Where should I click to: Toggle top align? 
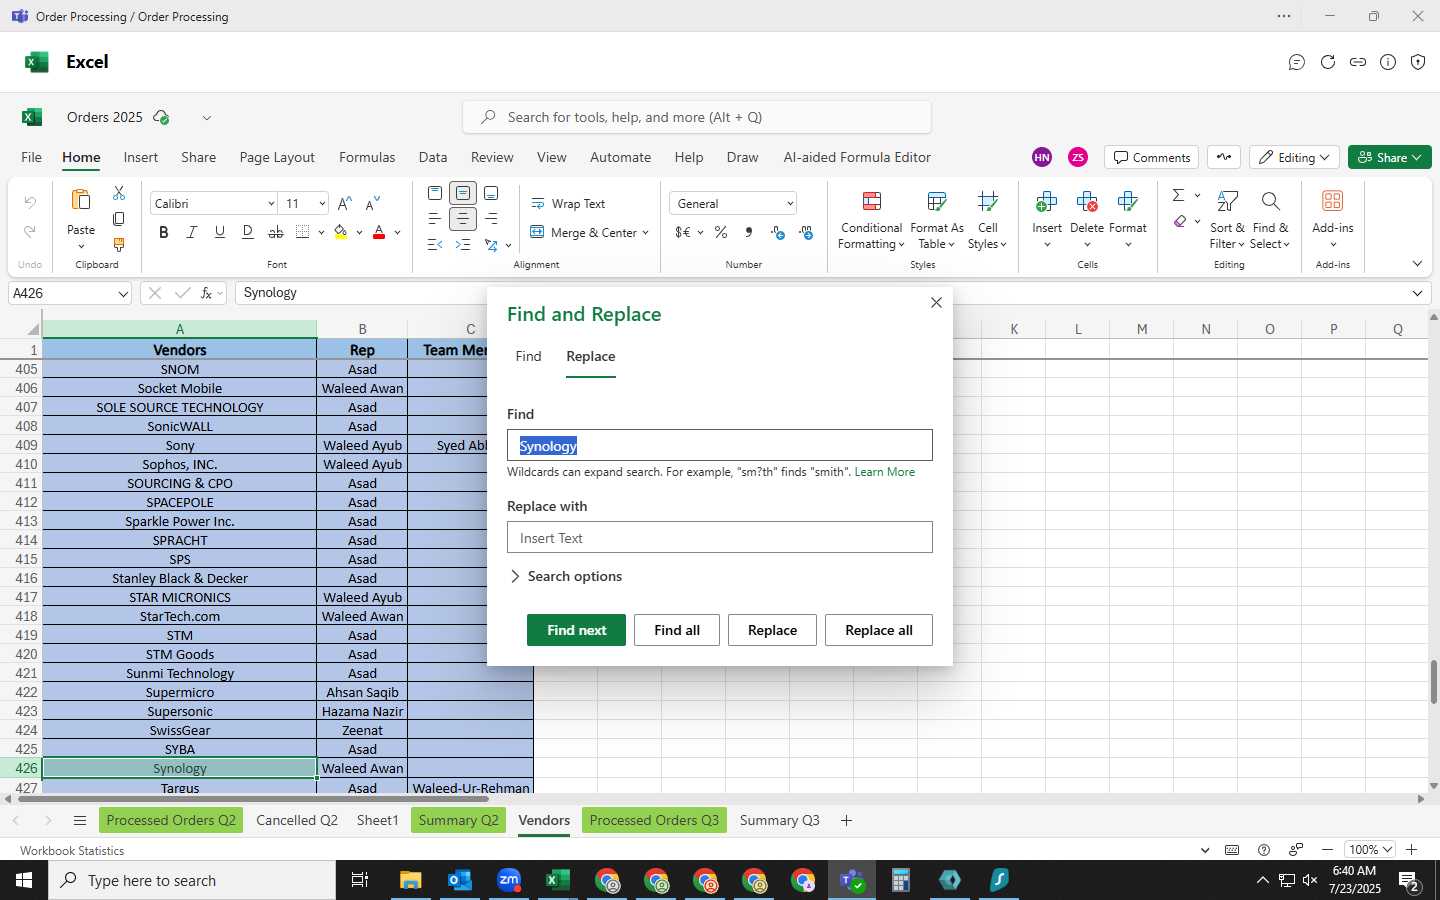tap(434, 193)
